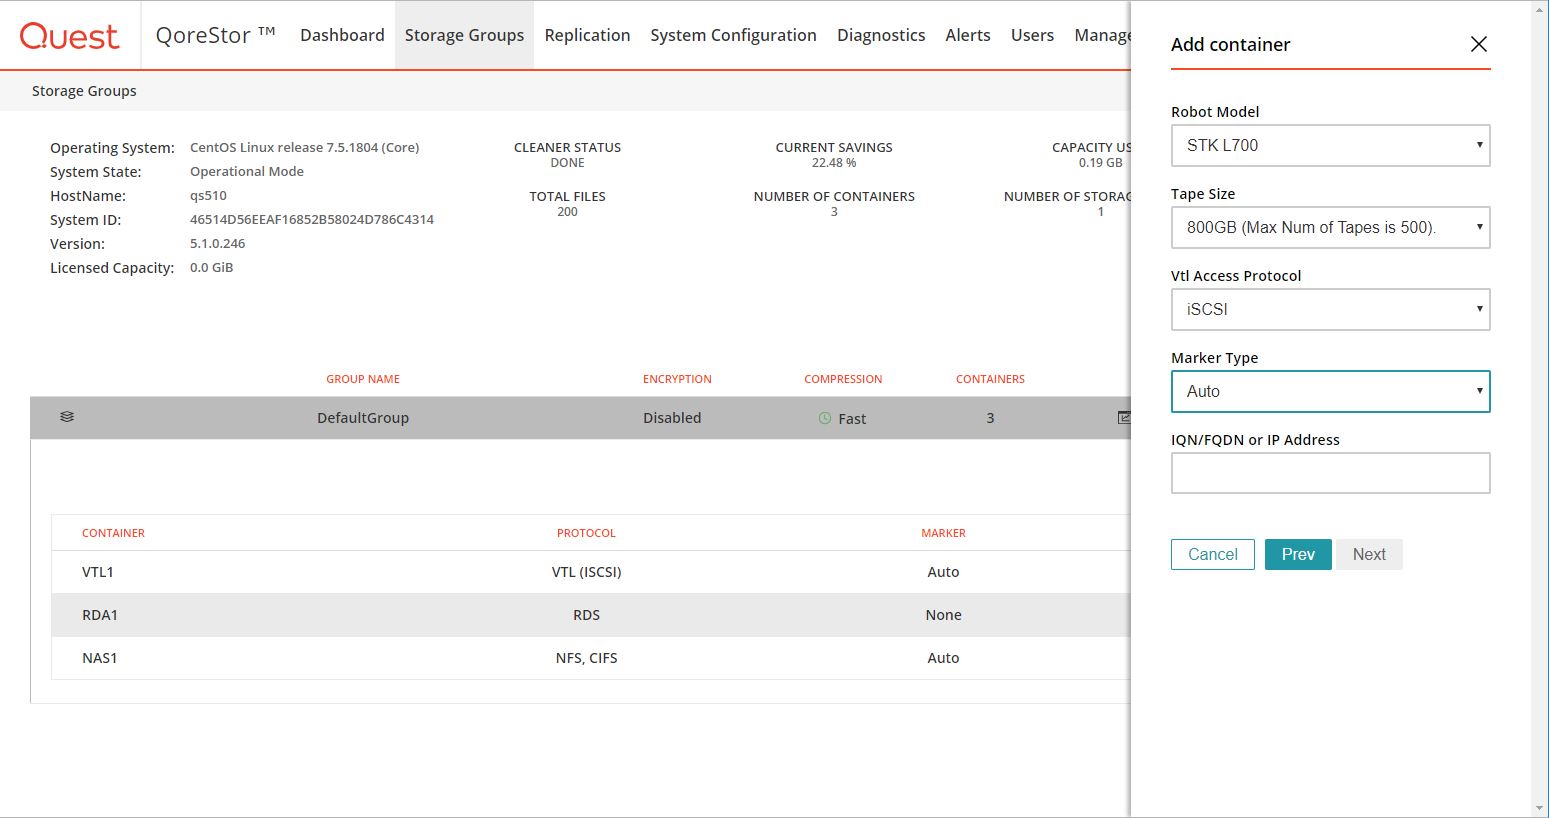
Task: Click the RDS protocol cell
Action: [x=586, y=615]
